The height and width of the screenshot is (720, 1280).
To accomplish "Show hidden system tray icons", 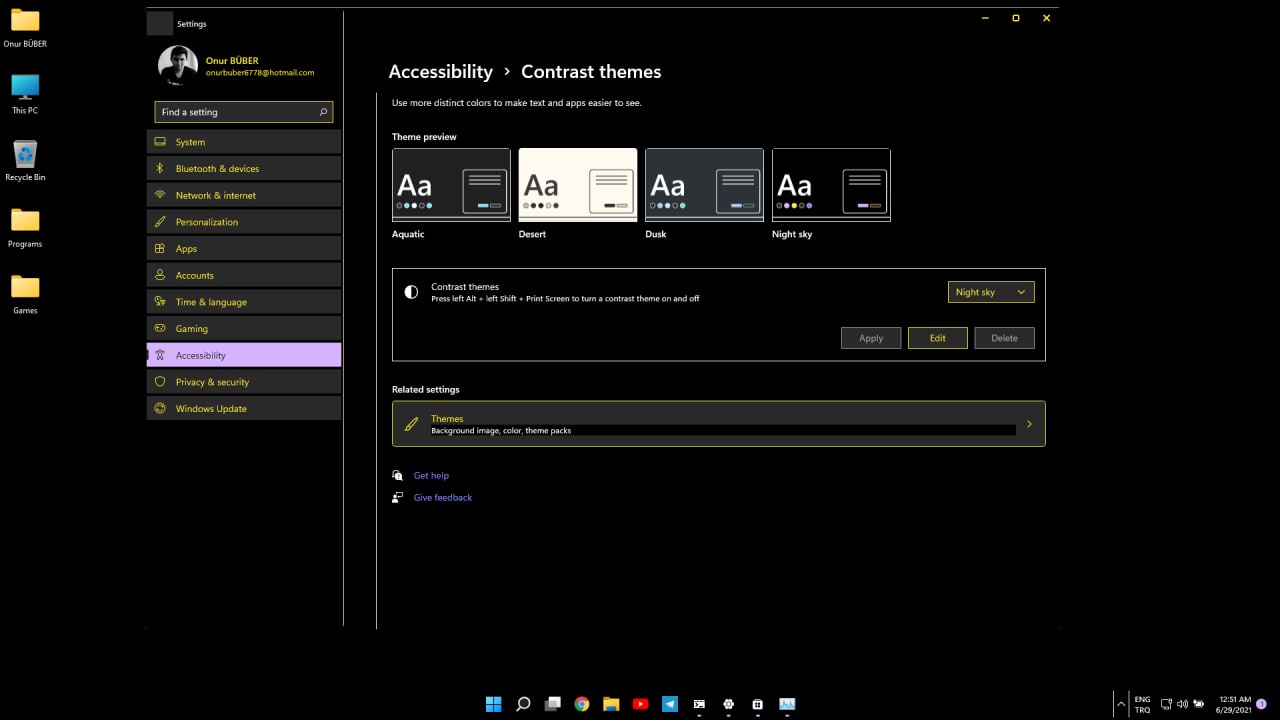I will click(1120, 704).
